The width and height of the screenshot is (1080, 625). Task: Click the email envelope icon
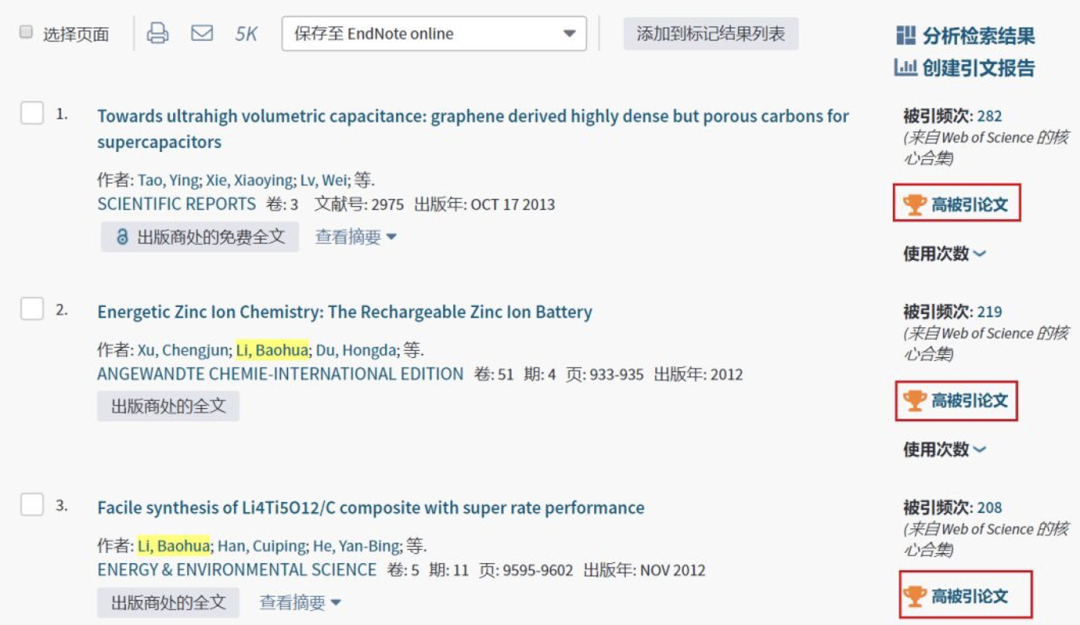202,33
